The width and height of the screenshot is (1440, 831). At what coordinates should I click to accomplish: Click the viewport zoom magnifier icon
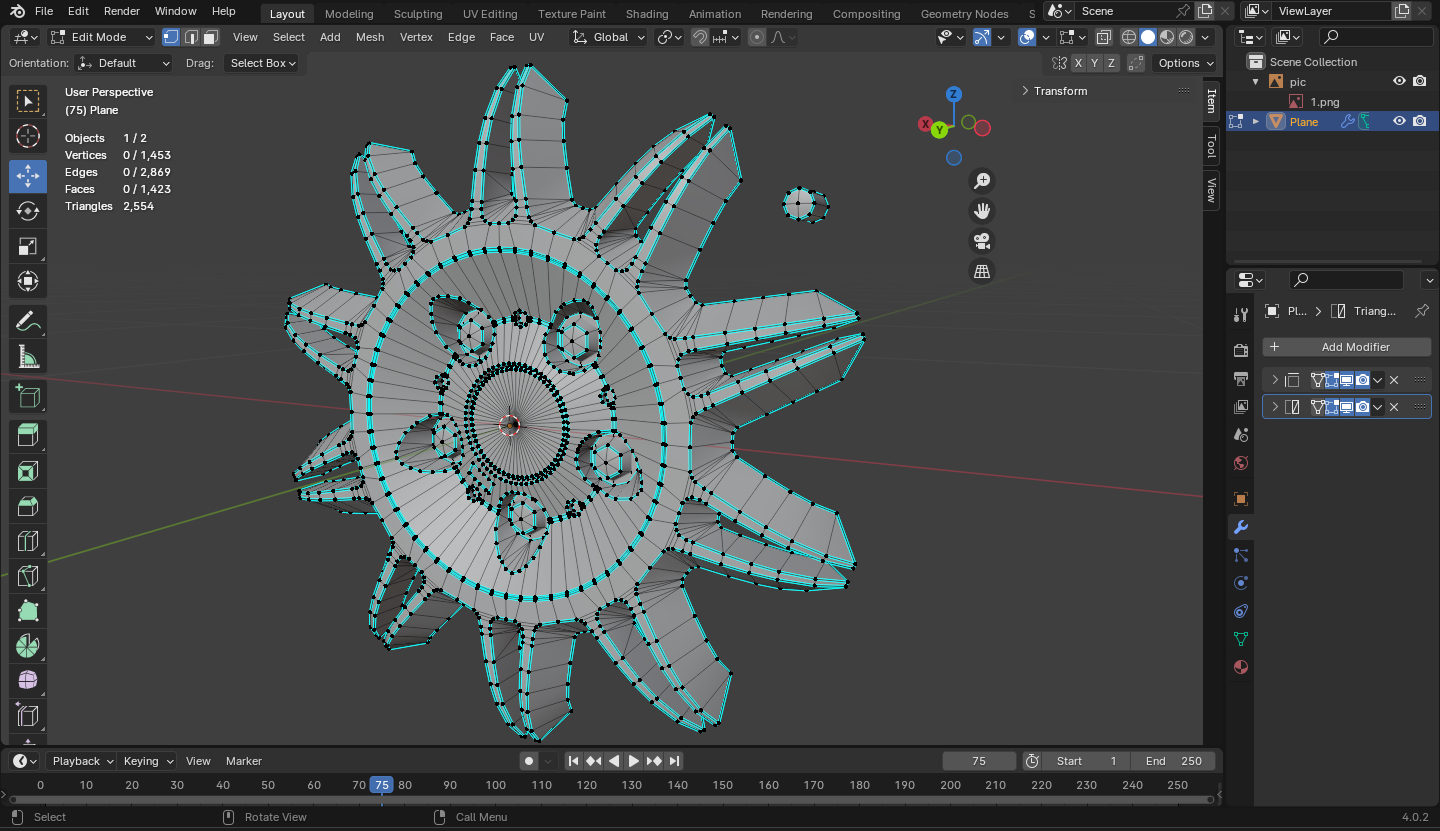point(982,180)
